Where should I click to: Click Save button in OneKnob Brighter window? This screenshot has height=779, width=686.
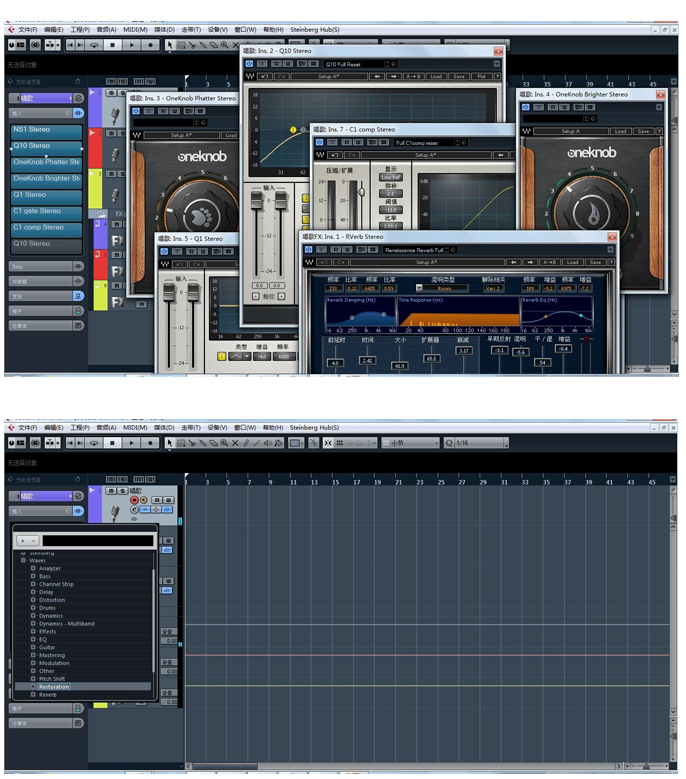643,131
